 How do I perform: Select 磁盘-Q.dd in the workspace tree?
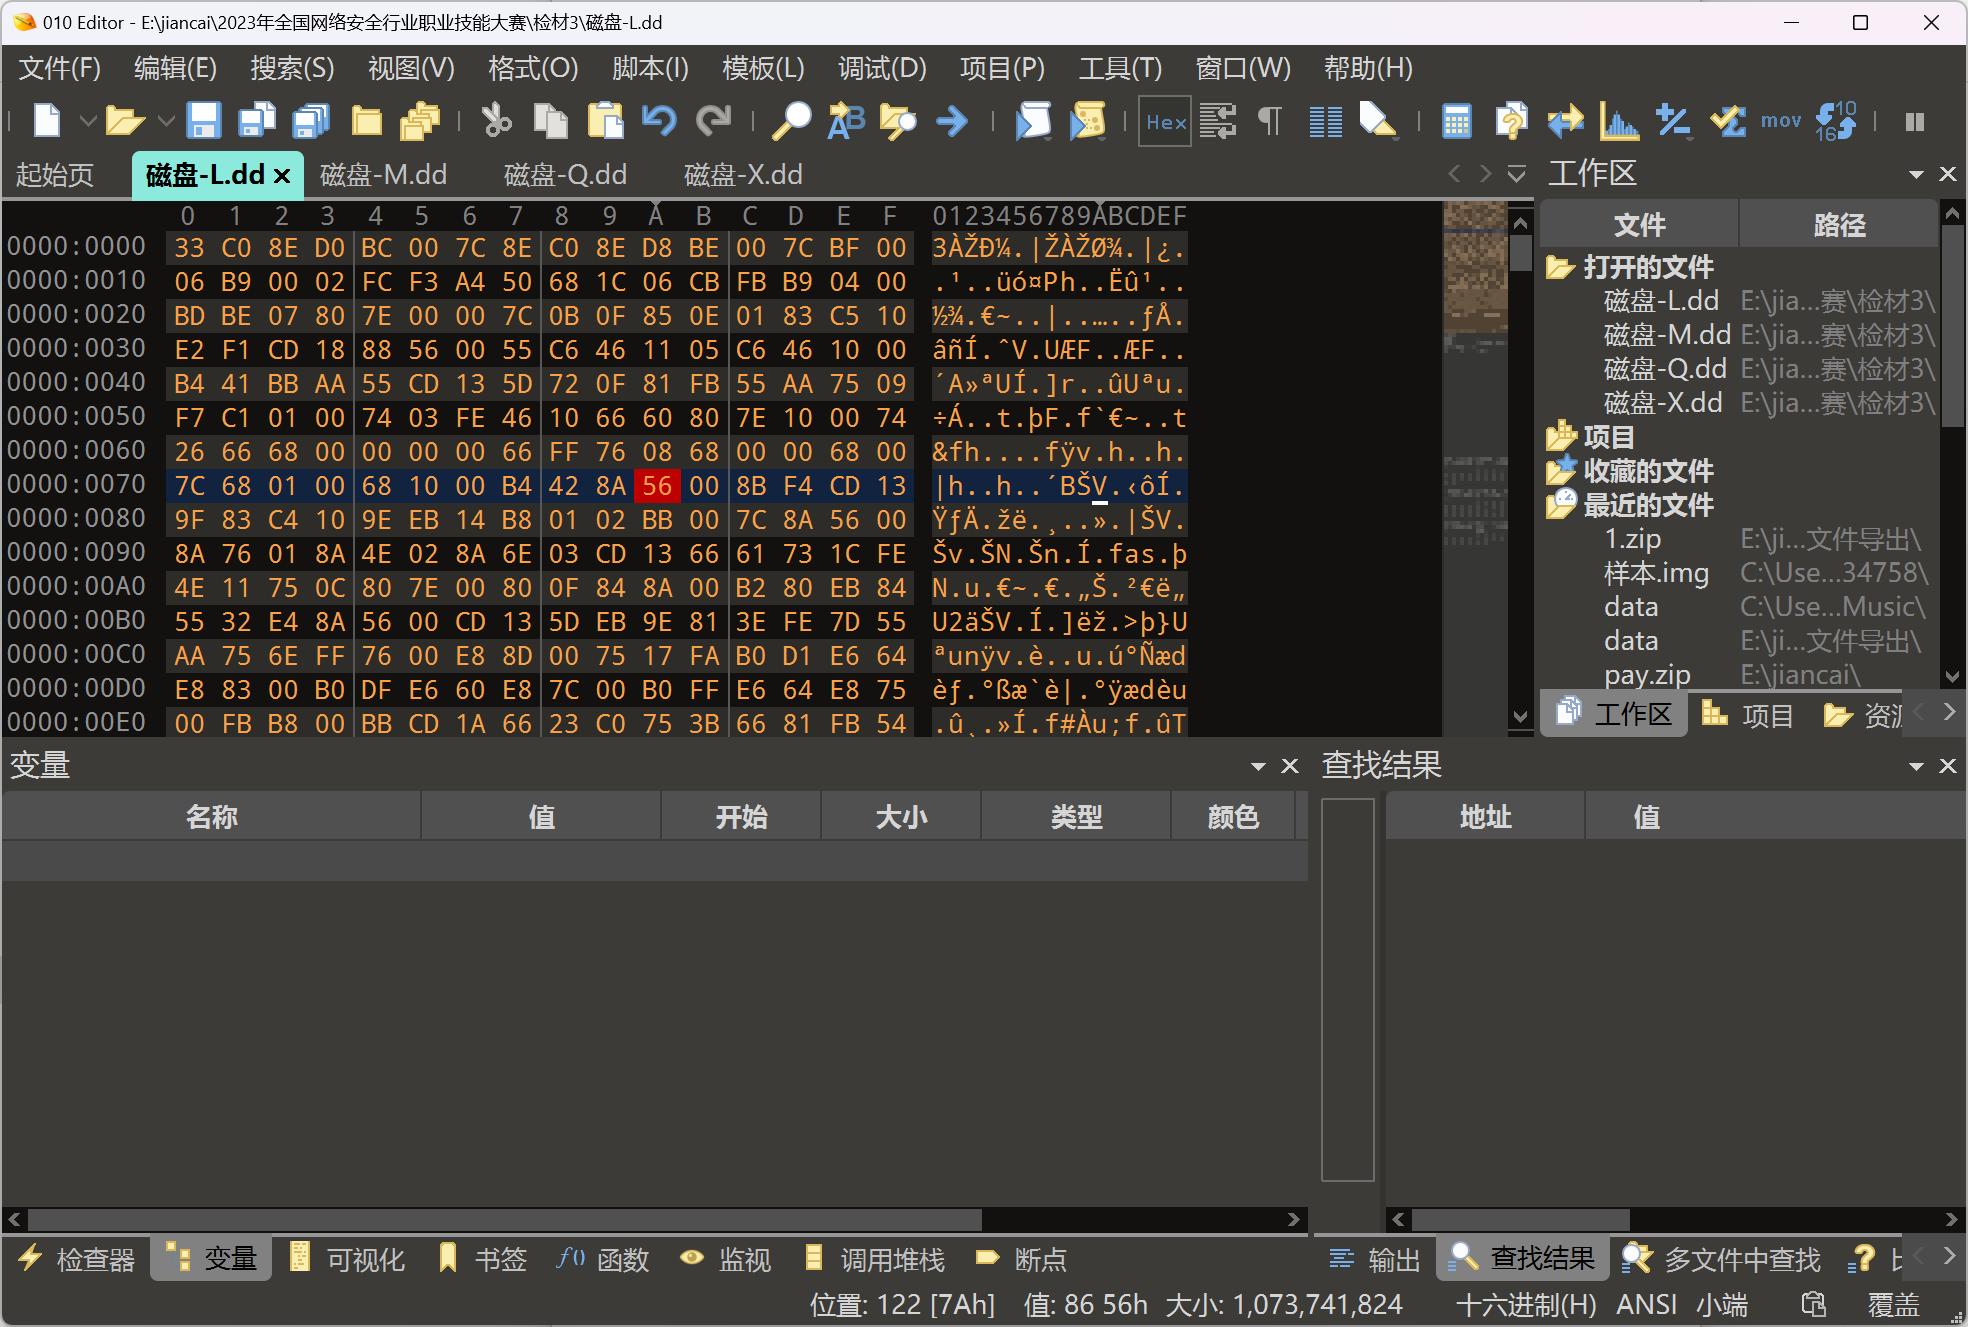1665,369
